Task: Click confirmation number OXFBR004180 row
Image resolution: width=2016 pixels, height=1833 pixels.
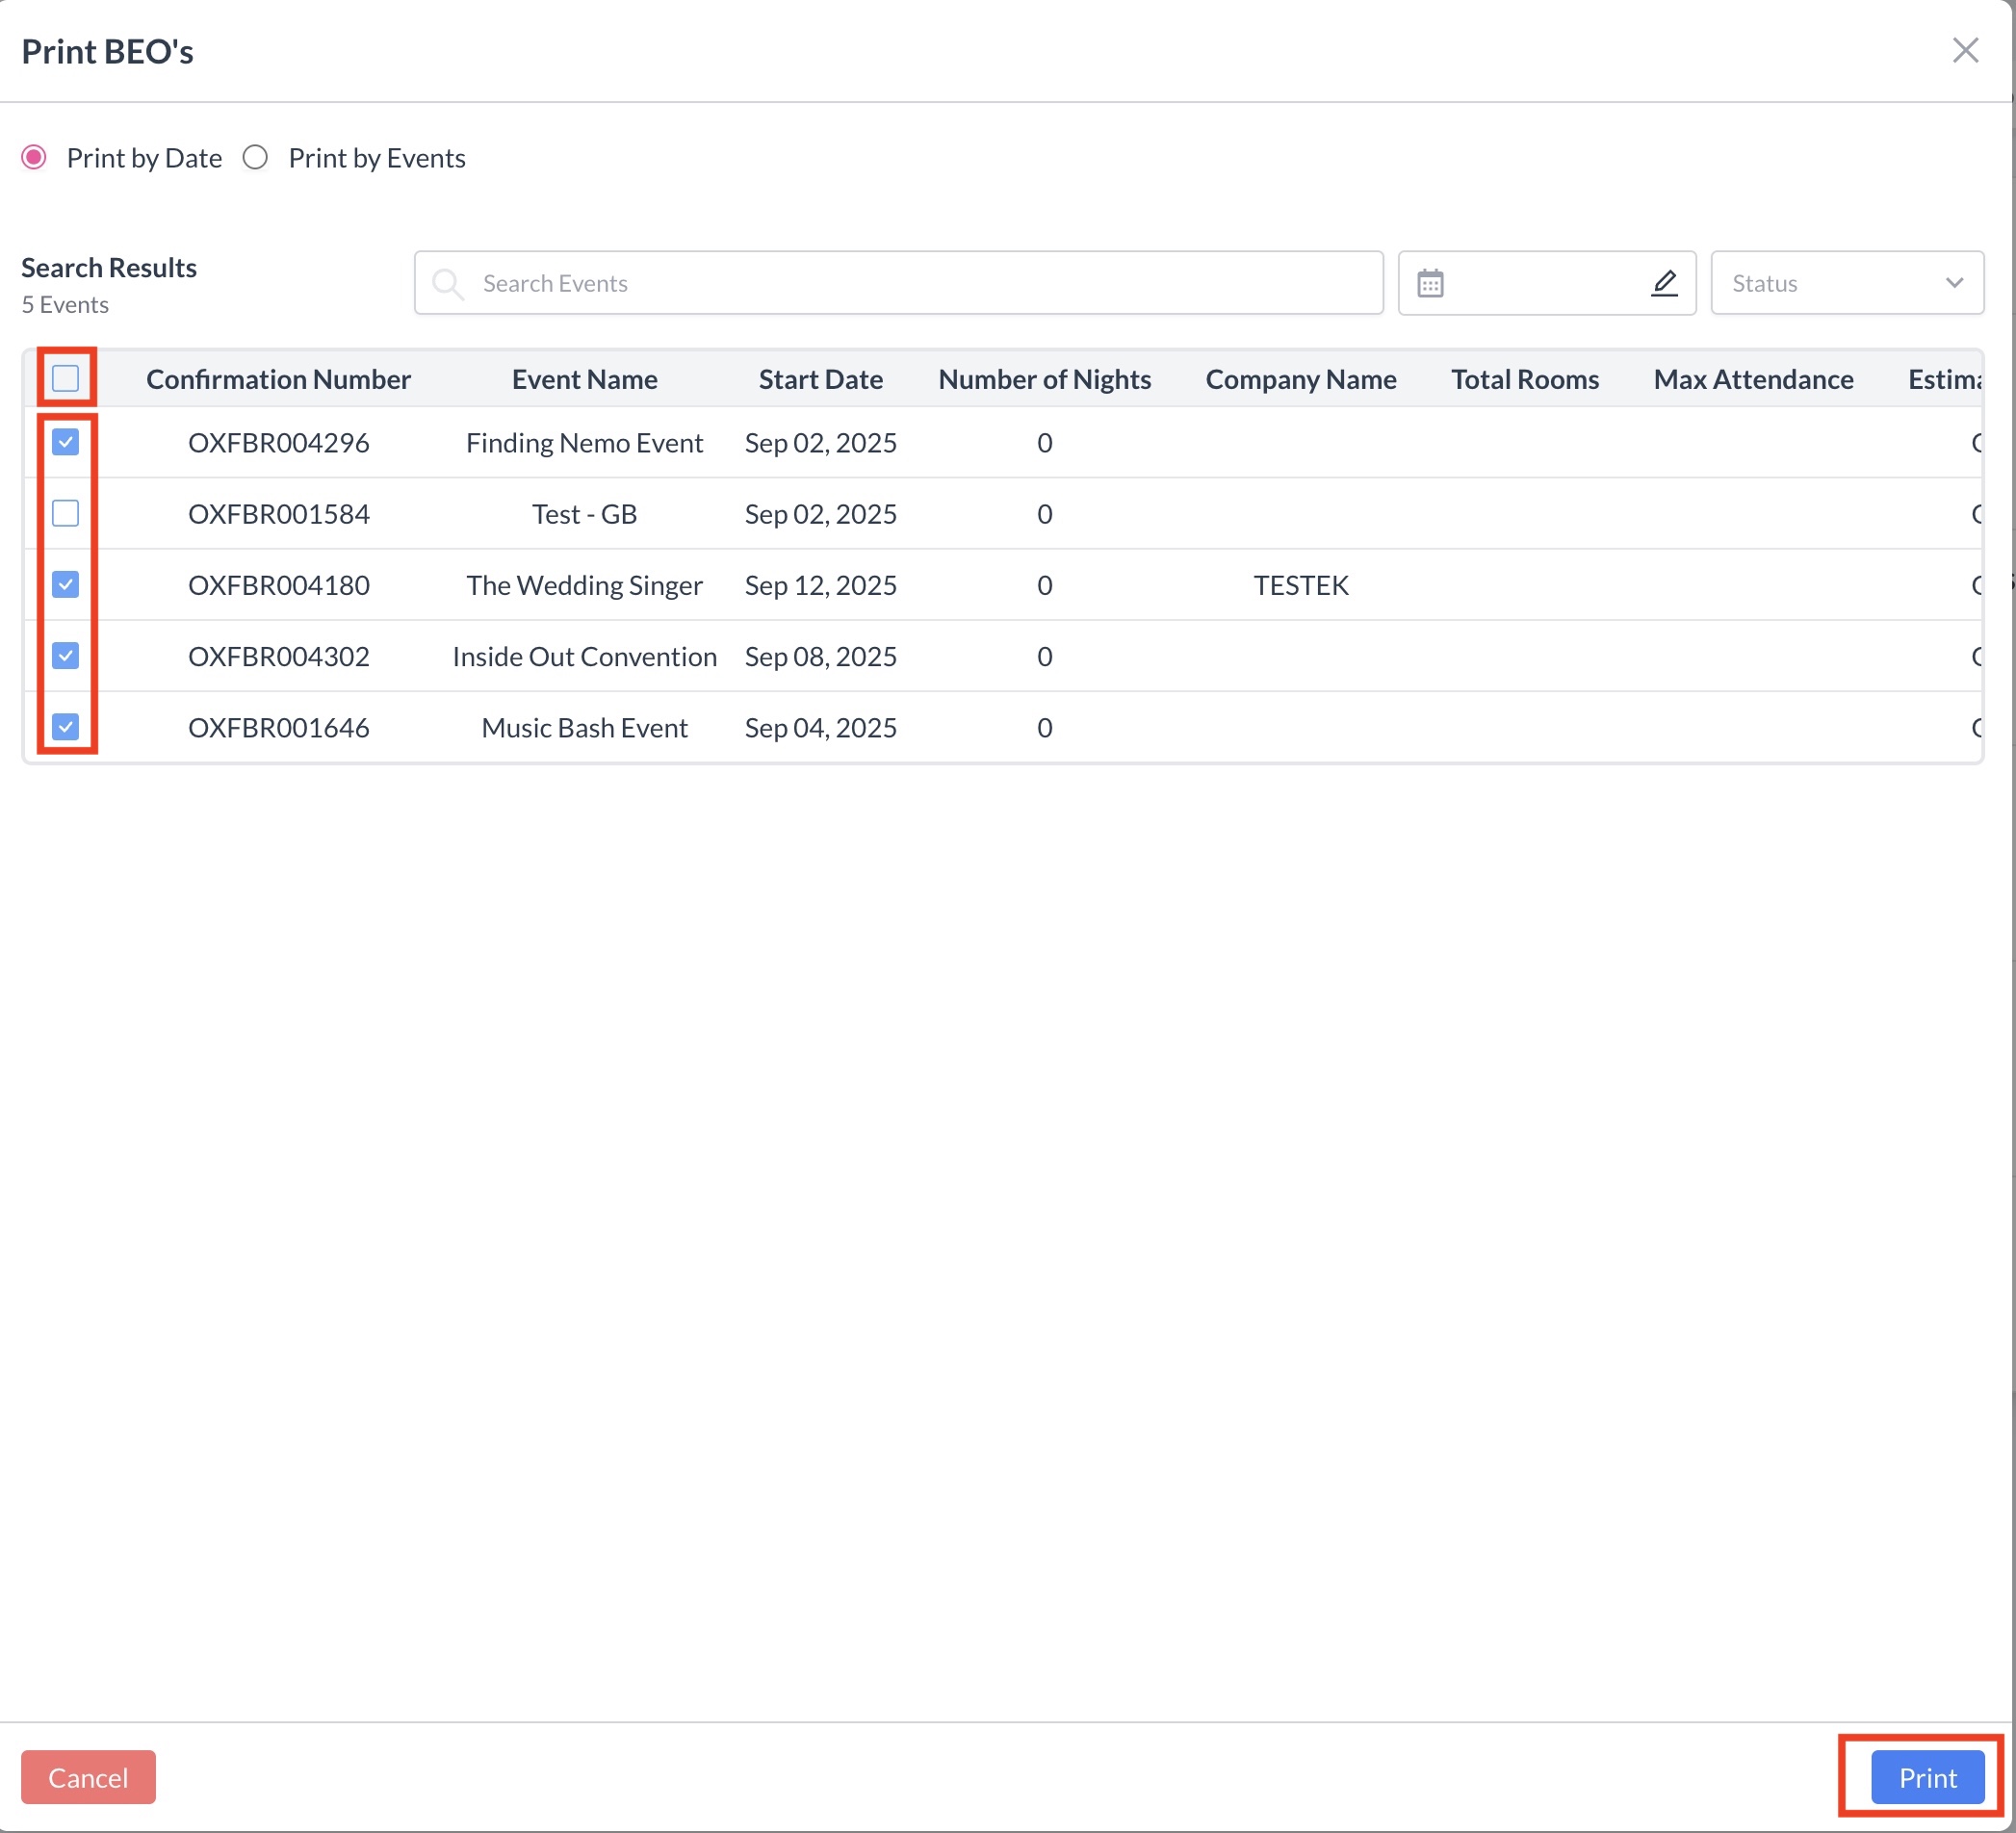Action: (x=278, y=585)
